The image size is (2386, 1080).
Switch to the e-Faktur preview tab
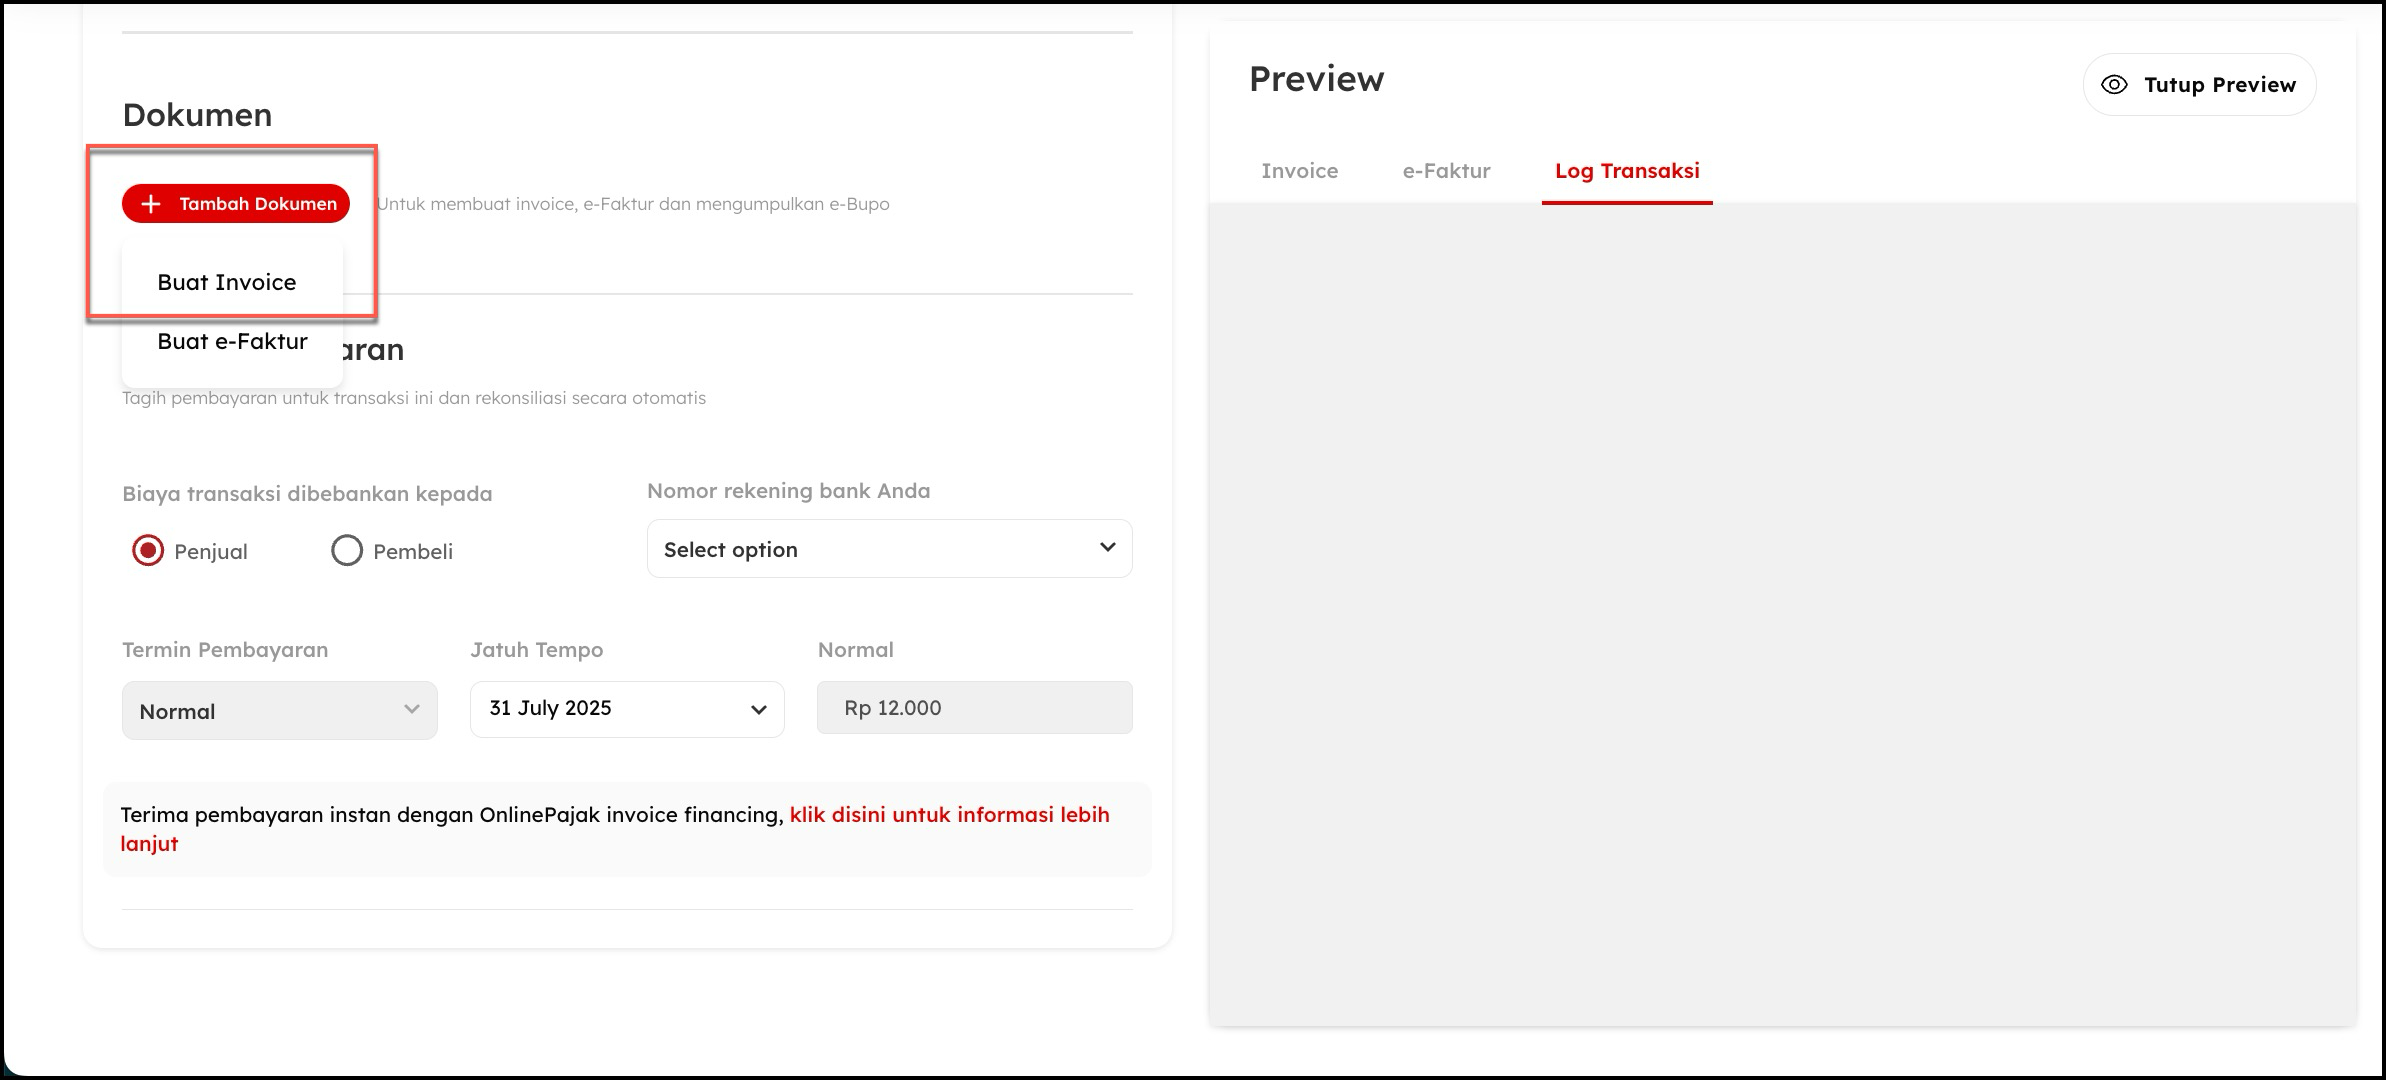[1446, 171]
